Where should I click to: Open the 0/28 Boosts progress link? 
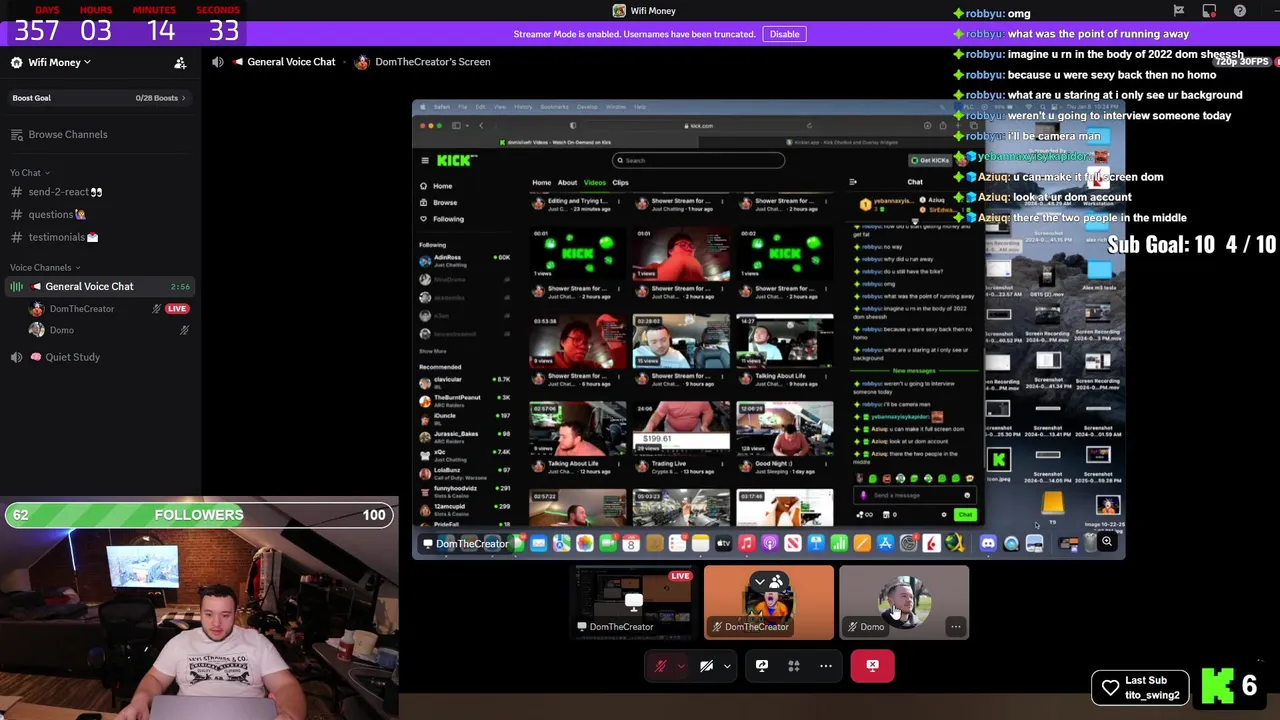click(x=161, y=98)
